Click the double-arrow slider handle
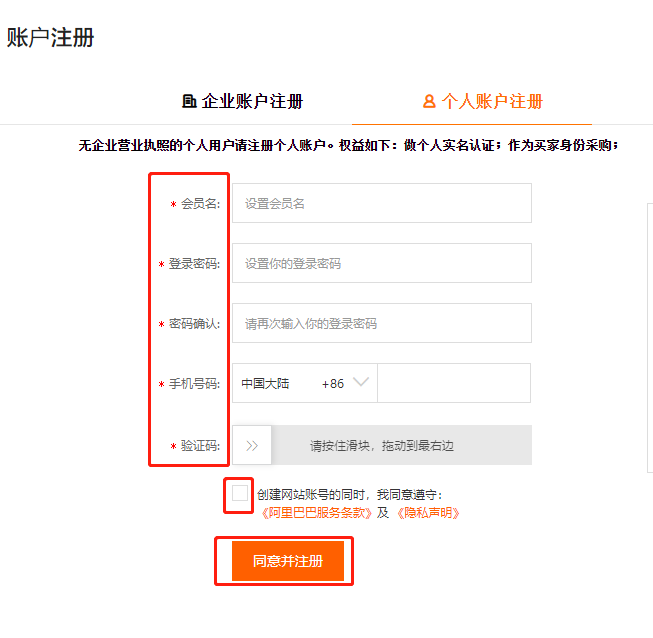Screen dimensions: 653x638 252,445
